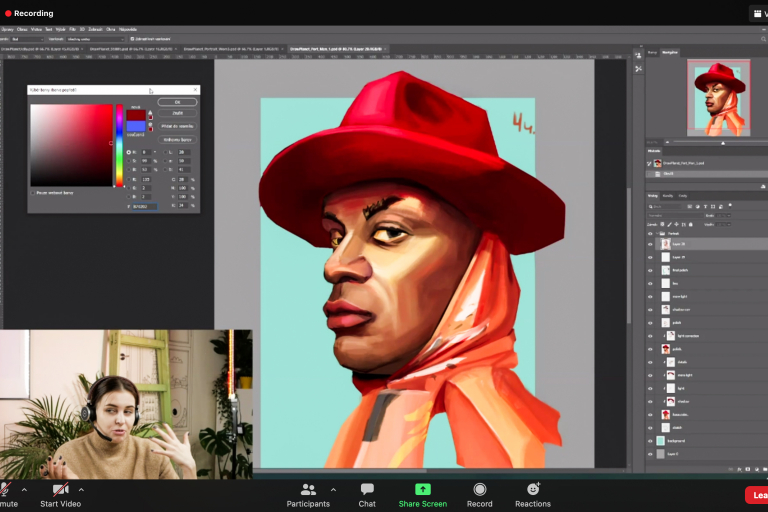This screenshot has width=768, height=512.
Task: Click History brush source icon beside snapshot
Action: pyautogui.click(x=649, y=164)
